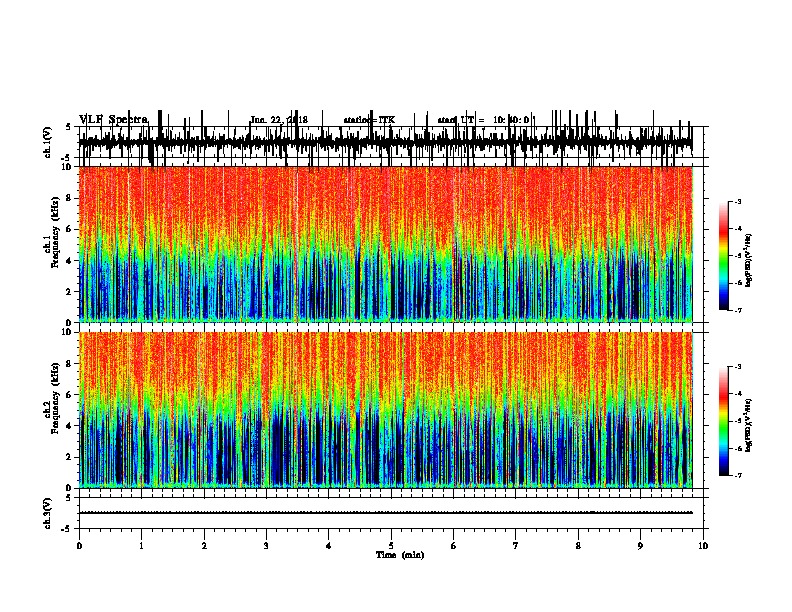Click inside the ch.1 spectrogram panel
Screen dimensions: 792x612
pos(386,244)
